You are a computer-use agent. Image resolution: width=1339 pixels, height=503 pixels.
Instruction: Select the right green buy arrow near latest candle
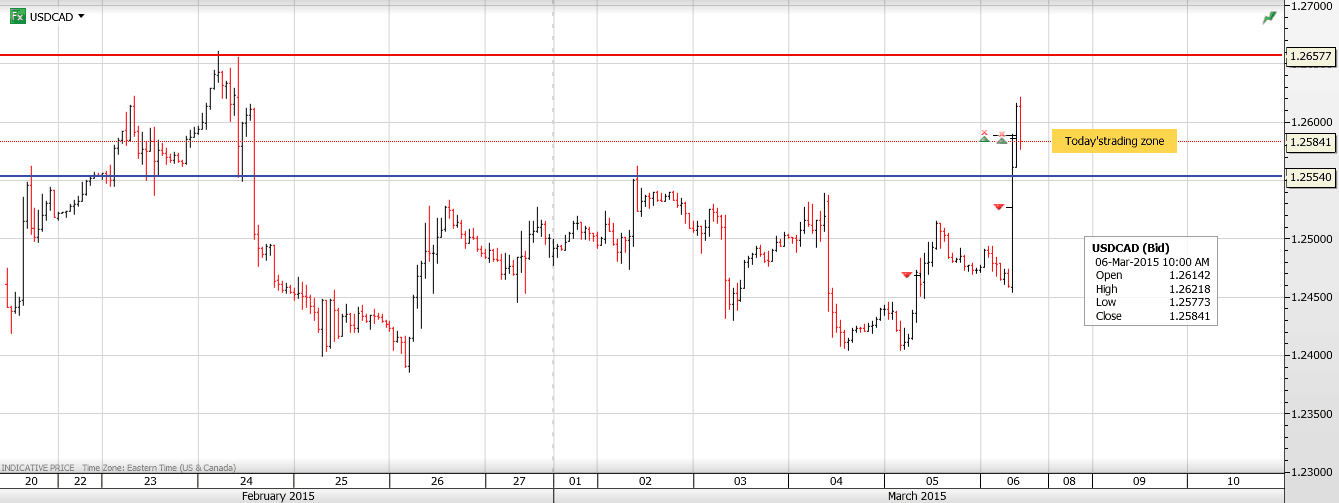[x=1001, y=139]
